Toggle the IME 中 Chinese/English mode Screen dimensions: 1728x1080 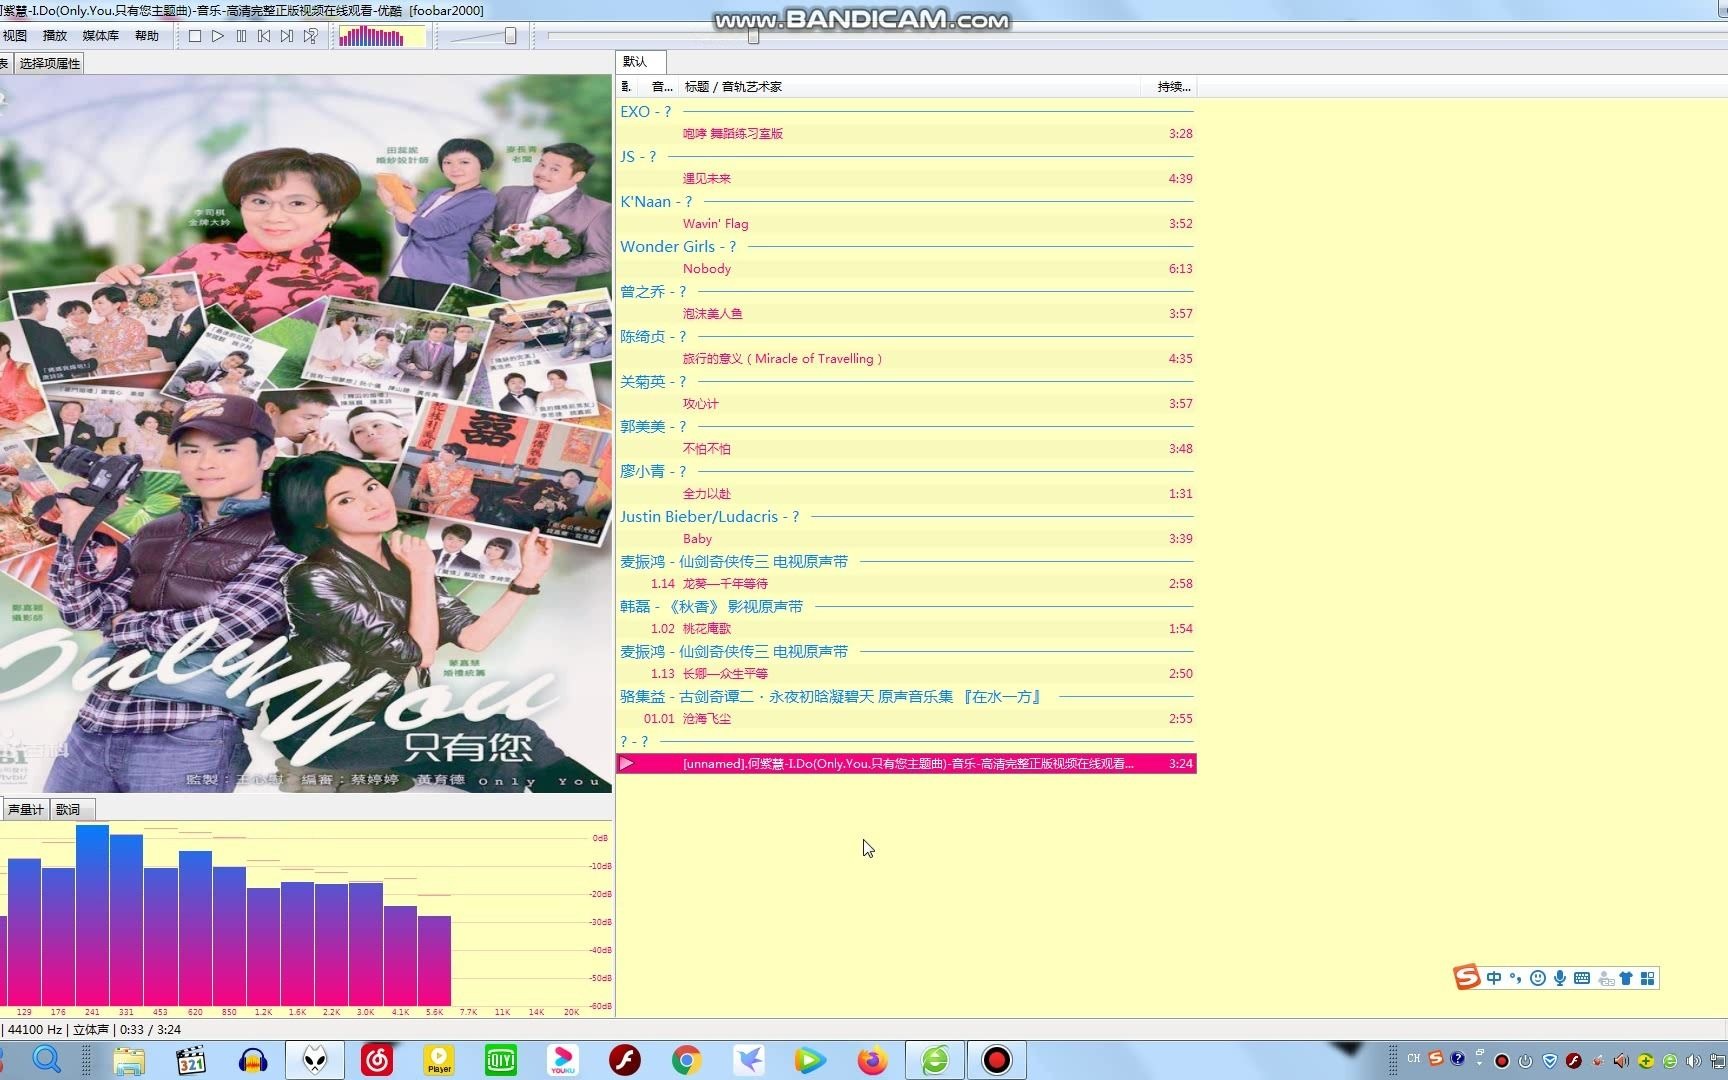1494,978
